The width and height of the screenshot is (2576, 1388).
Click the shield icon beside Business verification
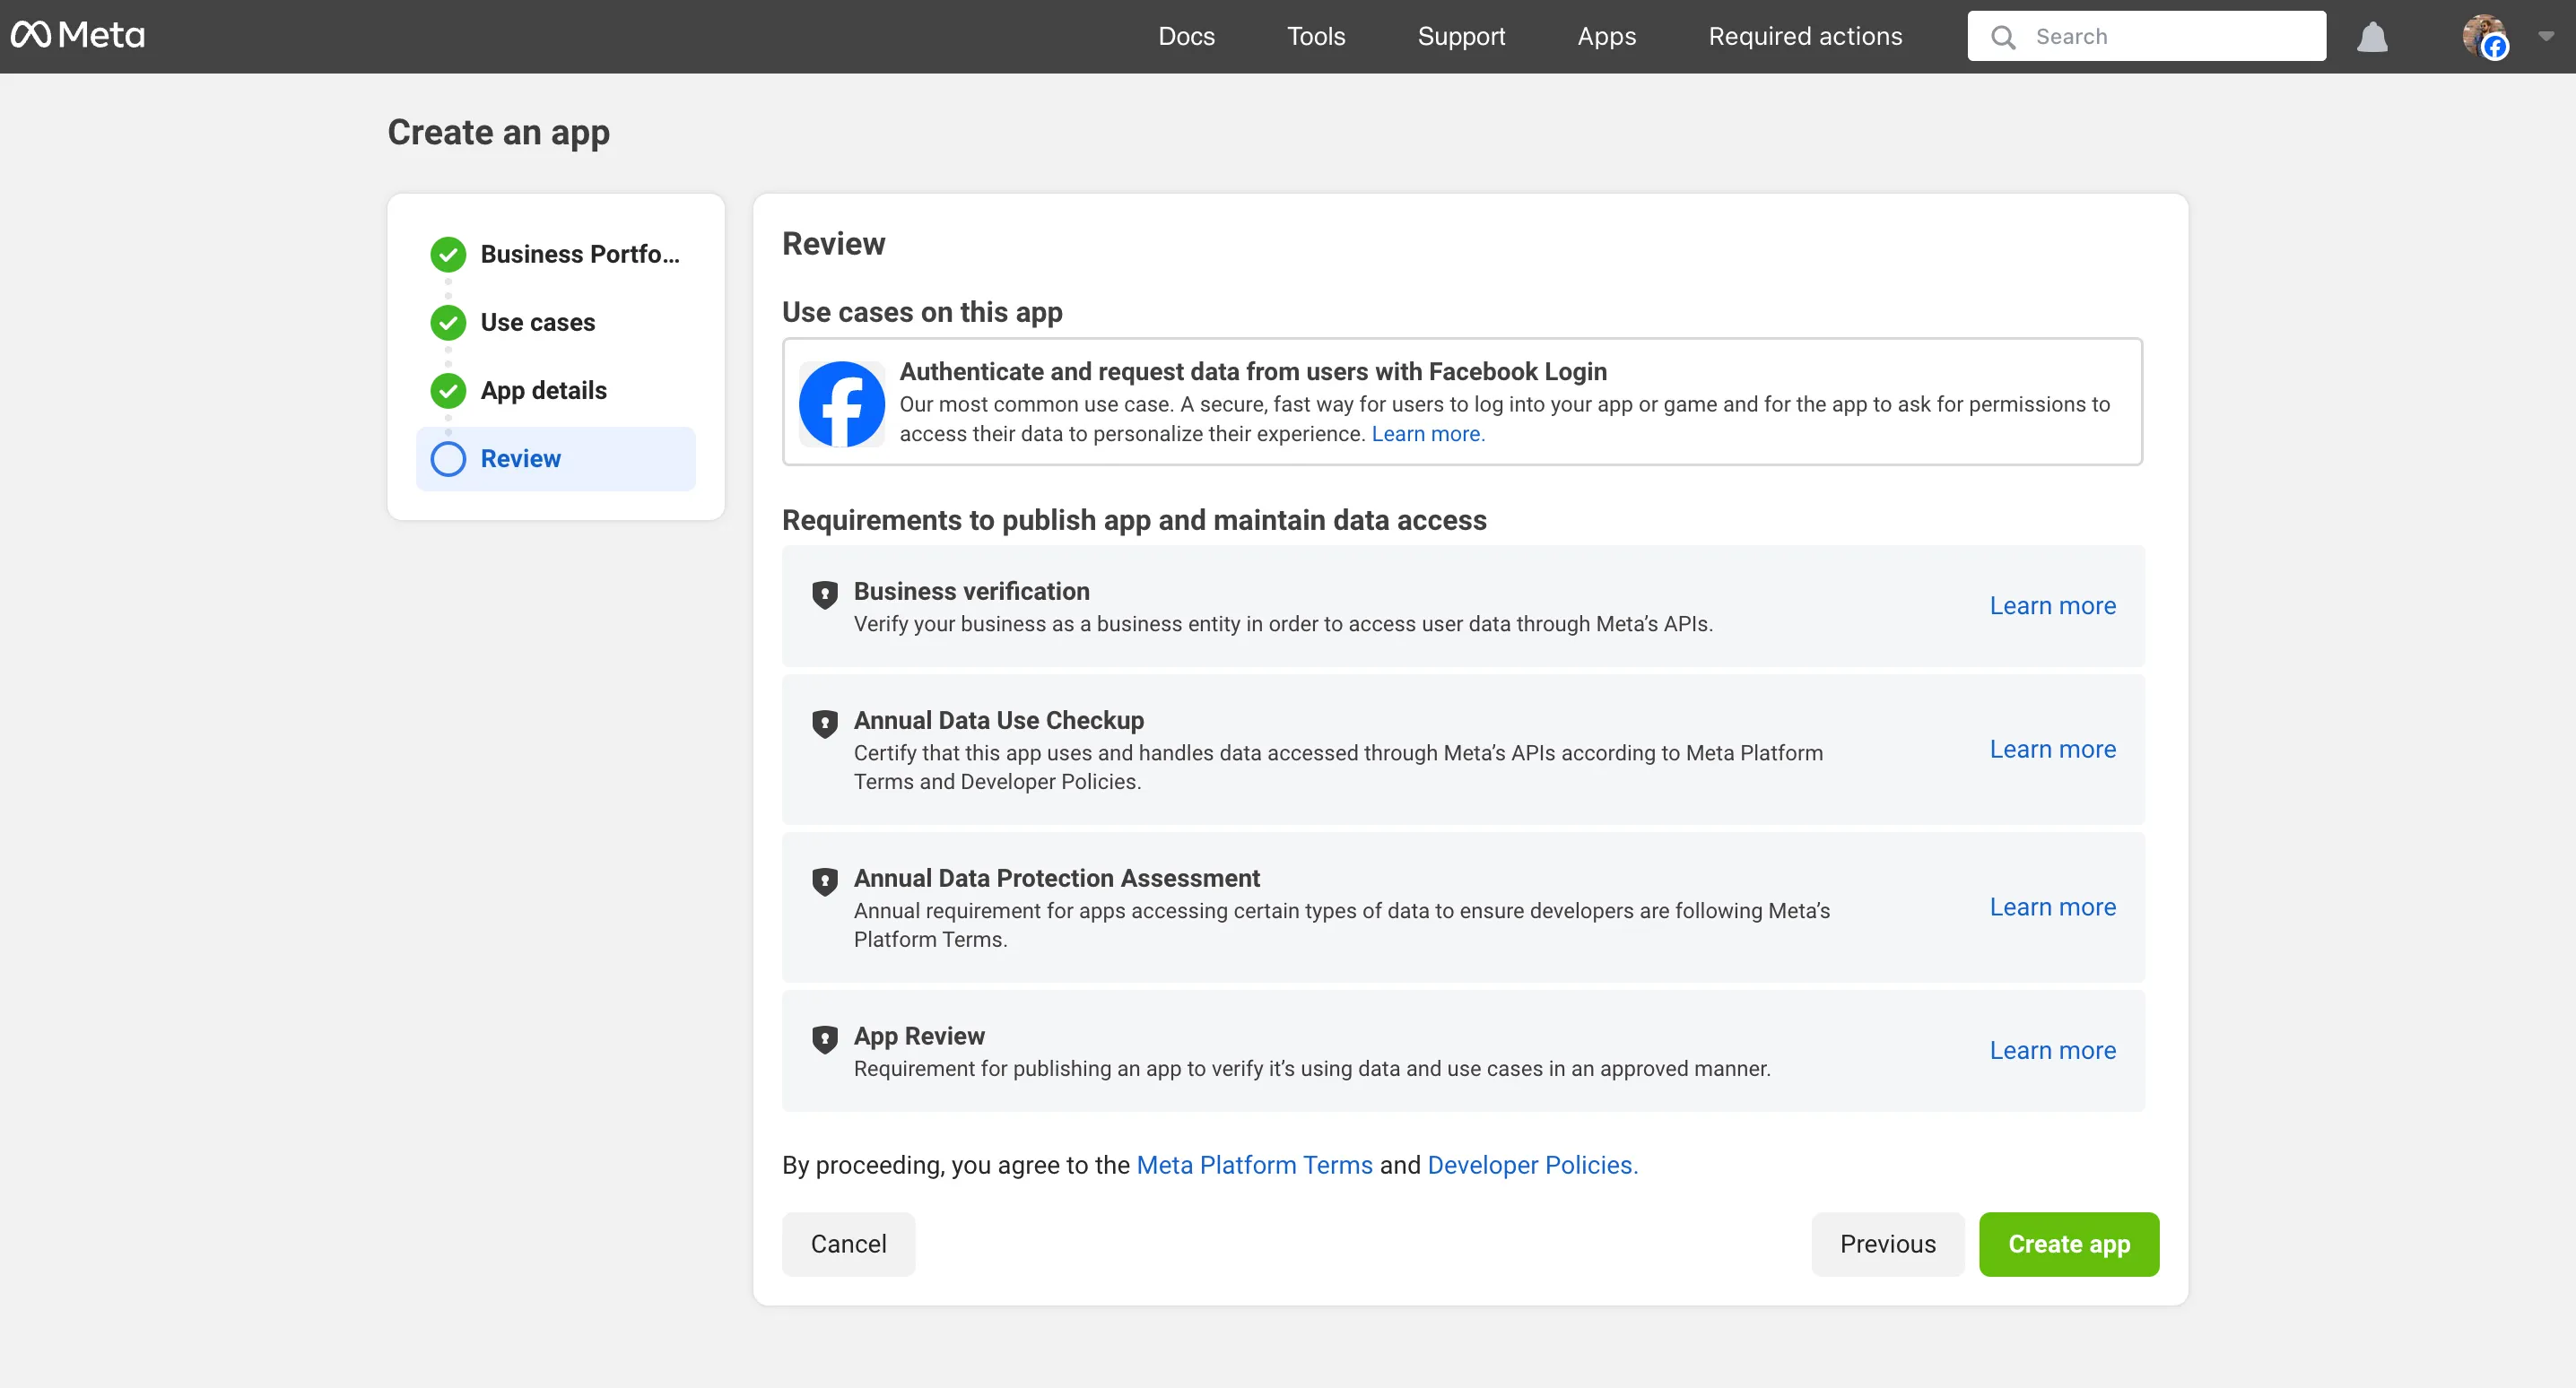[825, 594]
